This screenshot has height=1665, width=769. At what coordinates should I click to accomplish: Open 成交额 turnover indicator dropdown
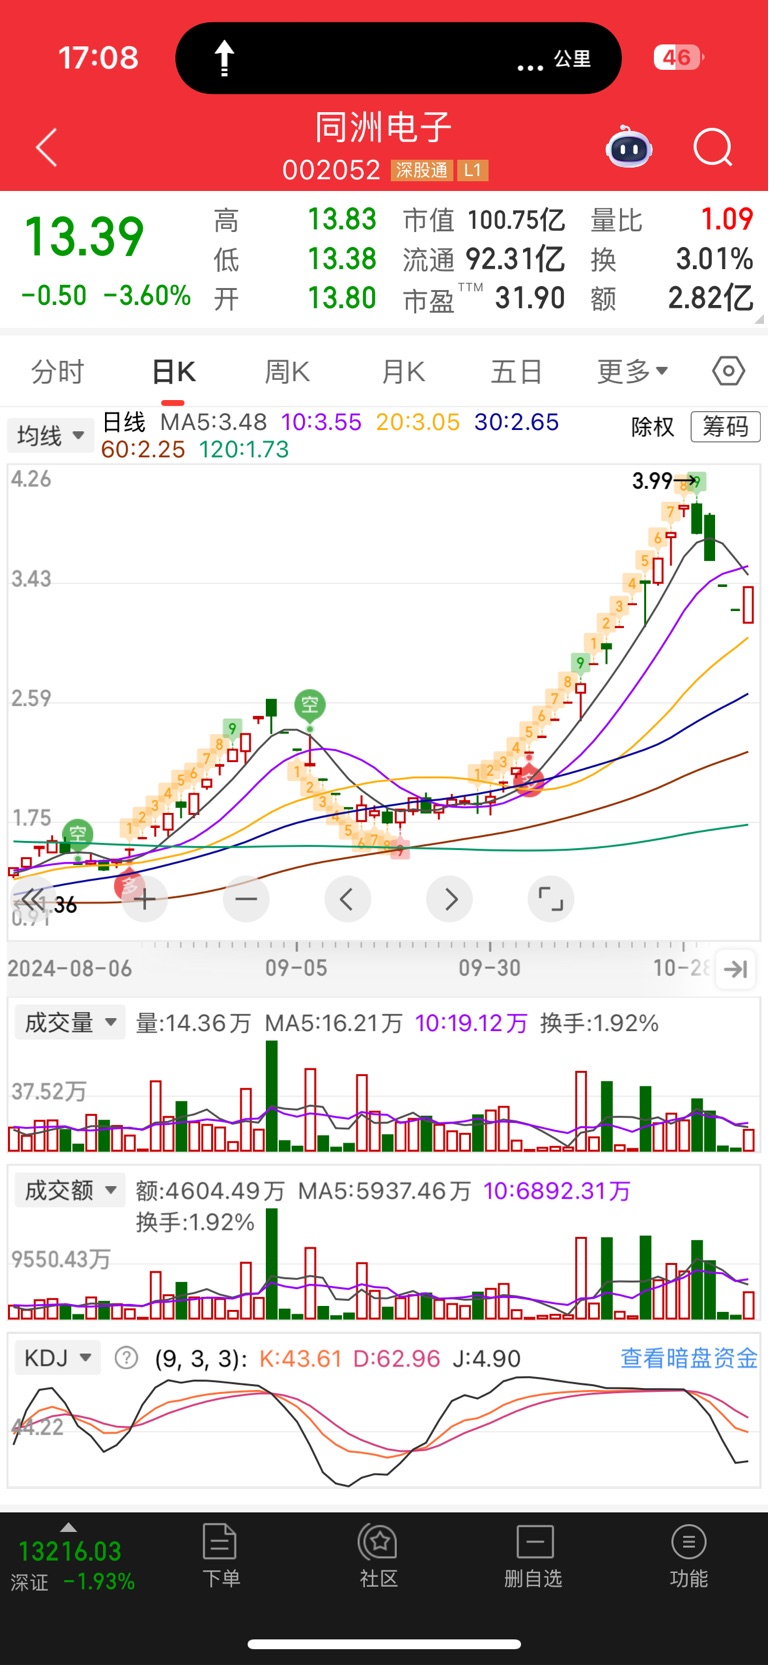point(69,1190)
